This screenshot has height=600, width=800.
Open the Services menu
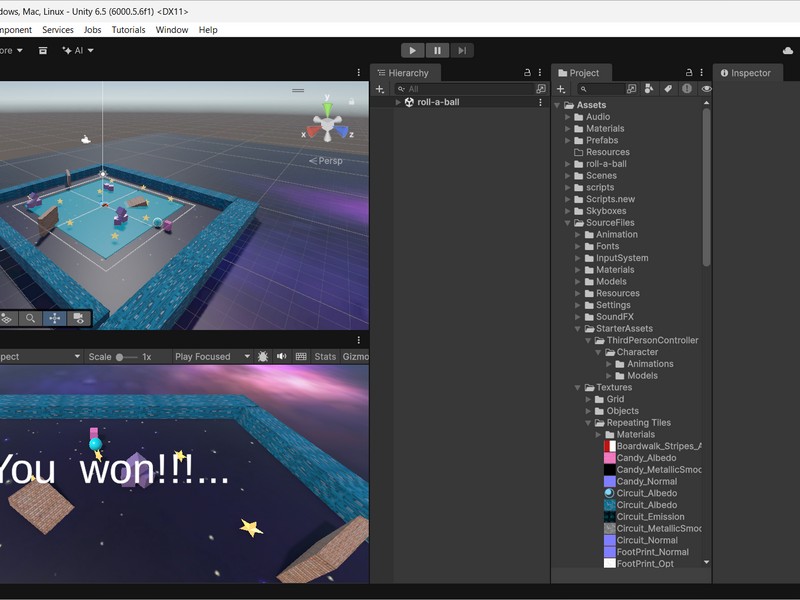(58, 30)
